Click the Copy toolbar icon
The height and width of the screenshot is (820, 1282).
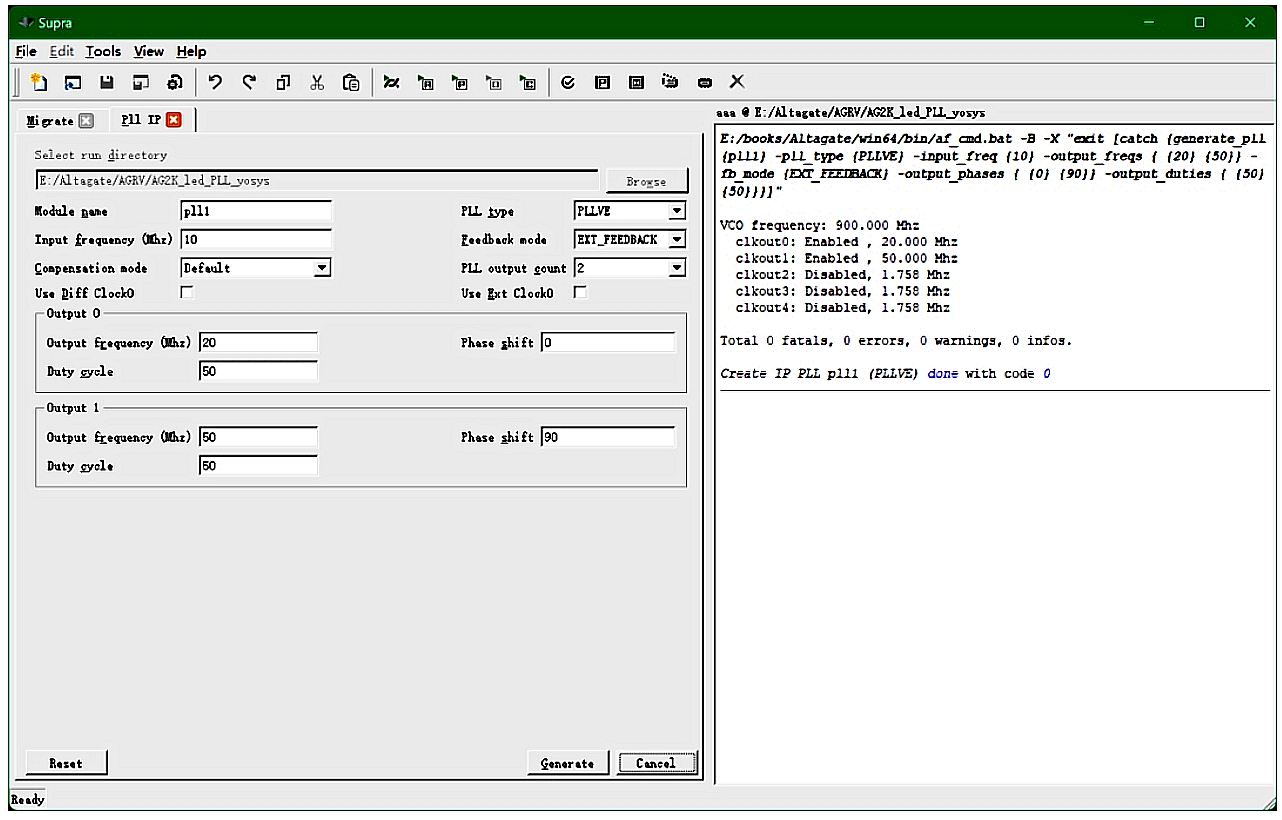[283, 82]
